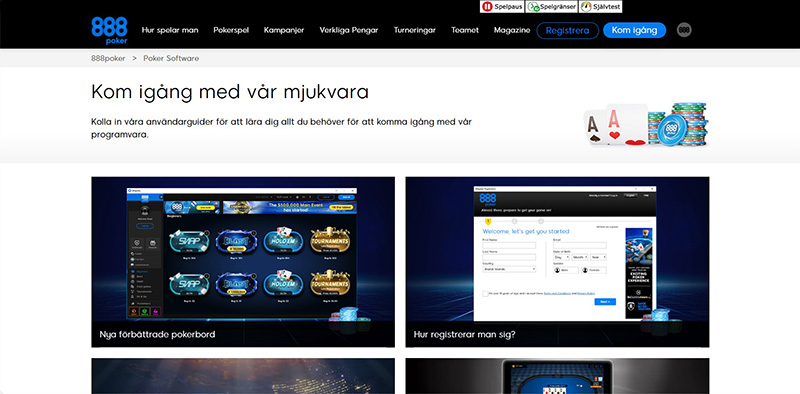The image size is (800, 394).
Task: Click the Kom igång button
Action: click(x=634, y=30)
